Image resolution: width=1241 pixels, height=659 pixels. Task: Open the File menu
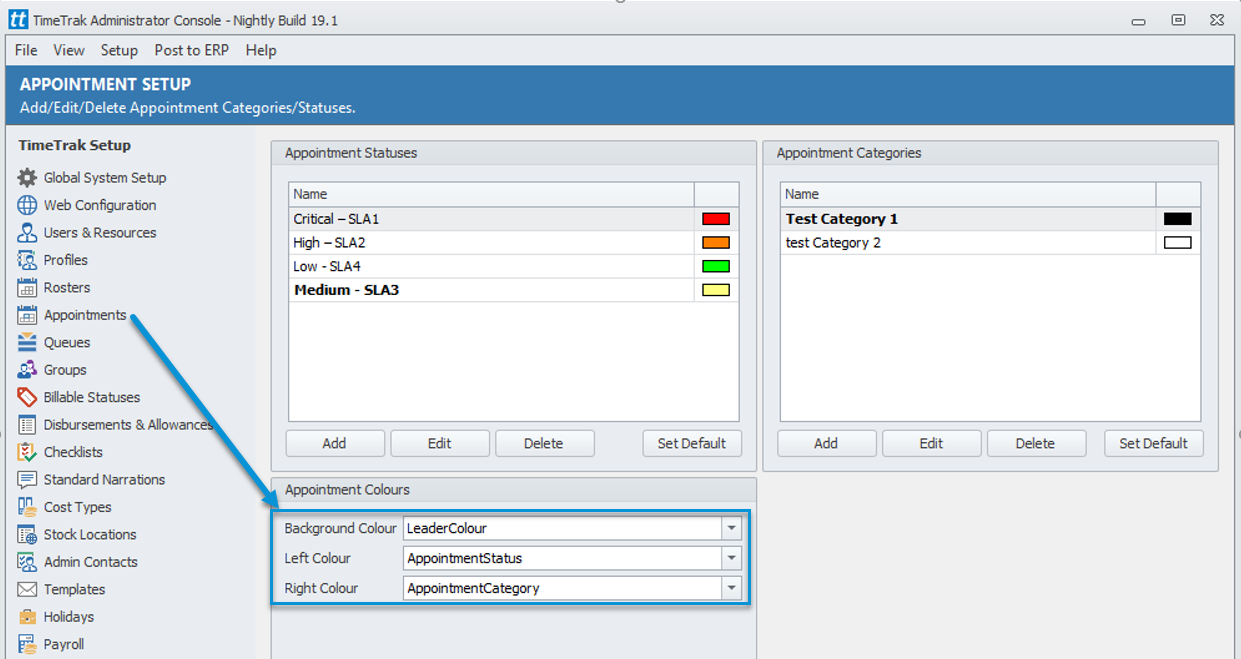click(26, 50)
